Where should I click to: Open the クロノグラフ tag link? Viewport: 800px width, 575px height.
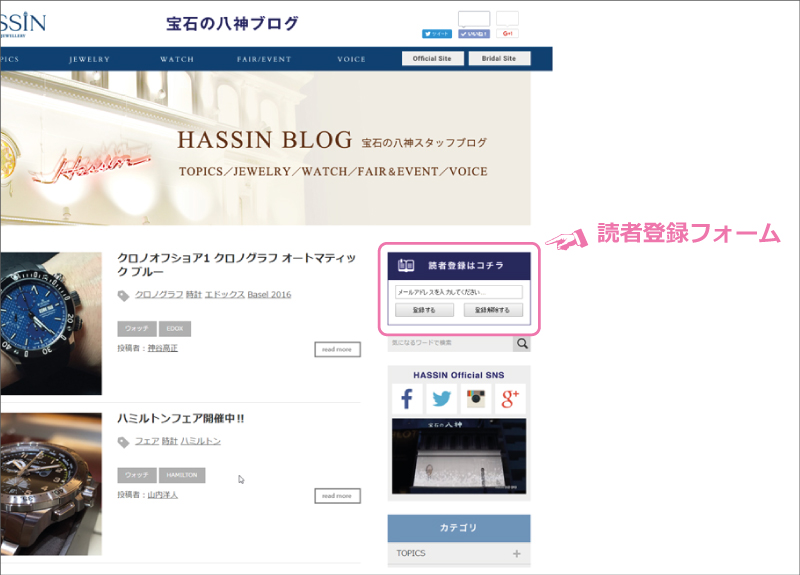click(159, 295)
